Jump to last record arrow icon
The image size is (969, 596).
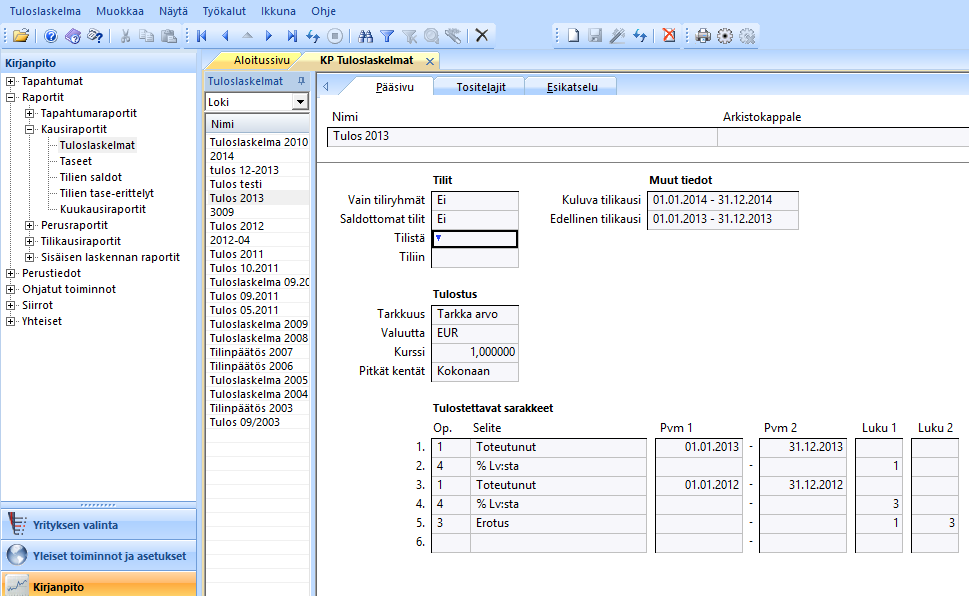[x=292, y=36]
